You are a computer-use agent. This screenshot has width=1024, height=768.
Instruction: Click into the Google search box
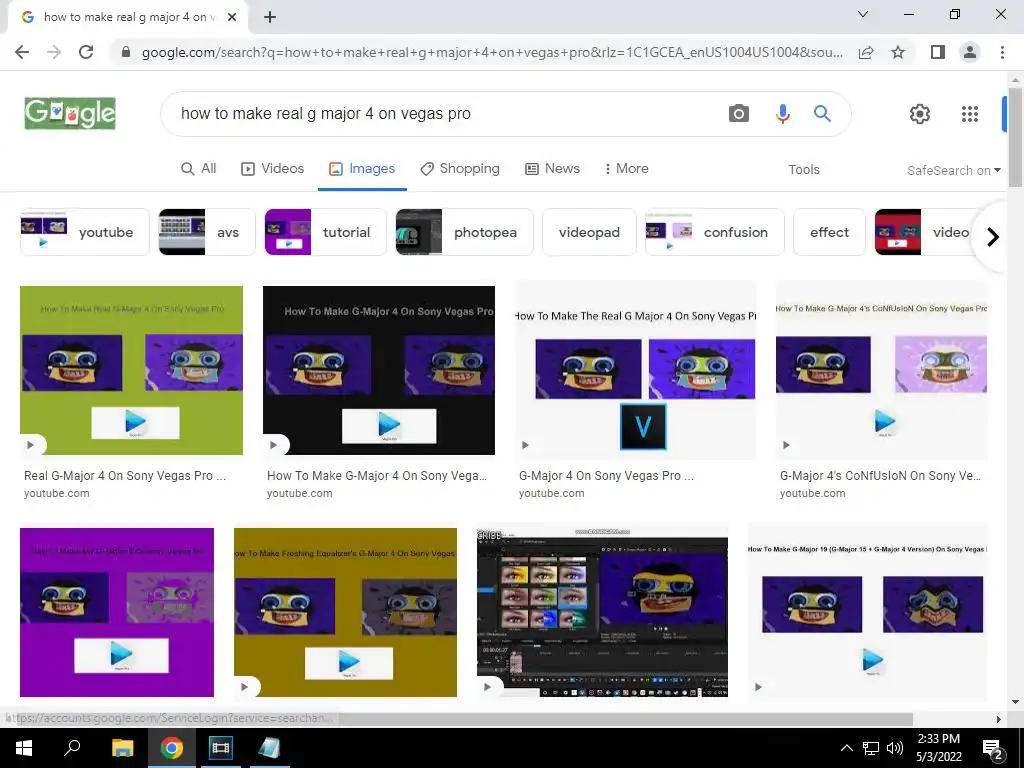(444, 114)
